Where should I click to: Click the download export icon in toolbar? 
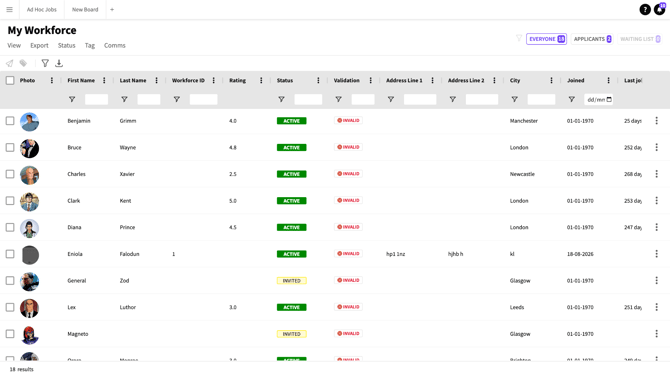59,63
